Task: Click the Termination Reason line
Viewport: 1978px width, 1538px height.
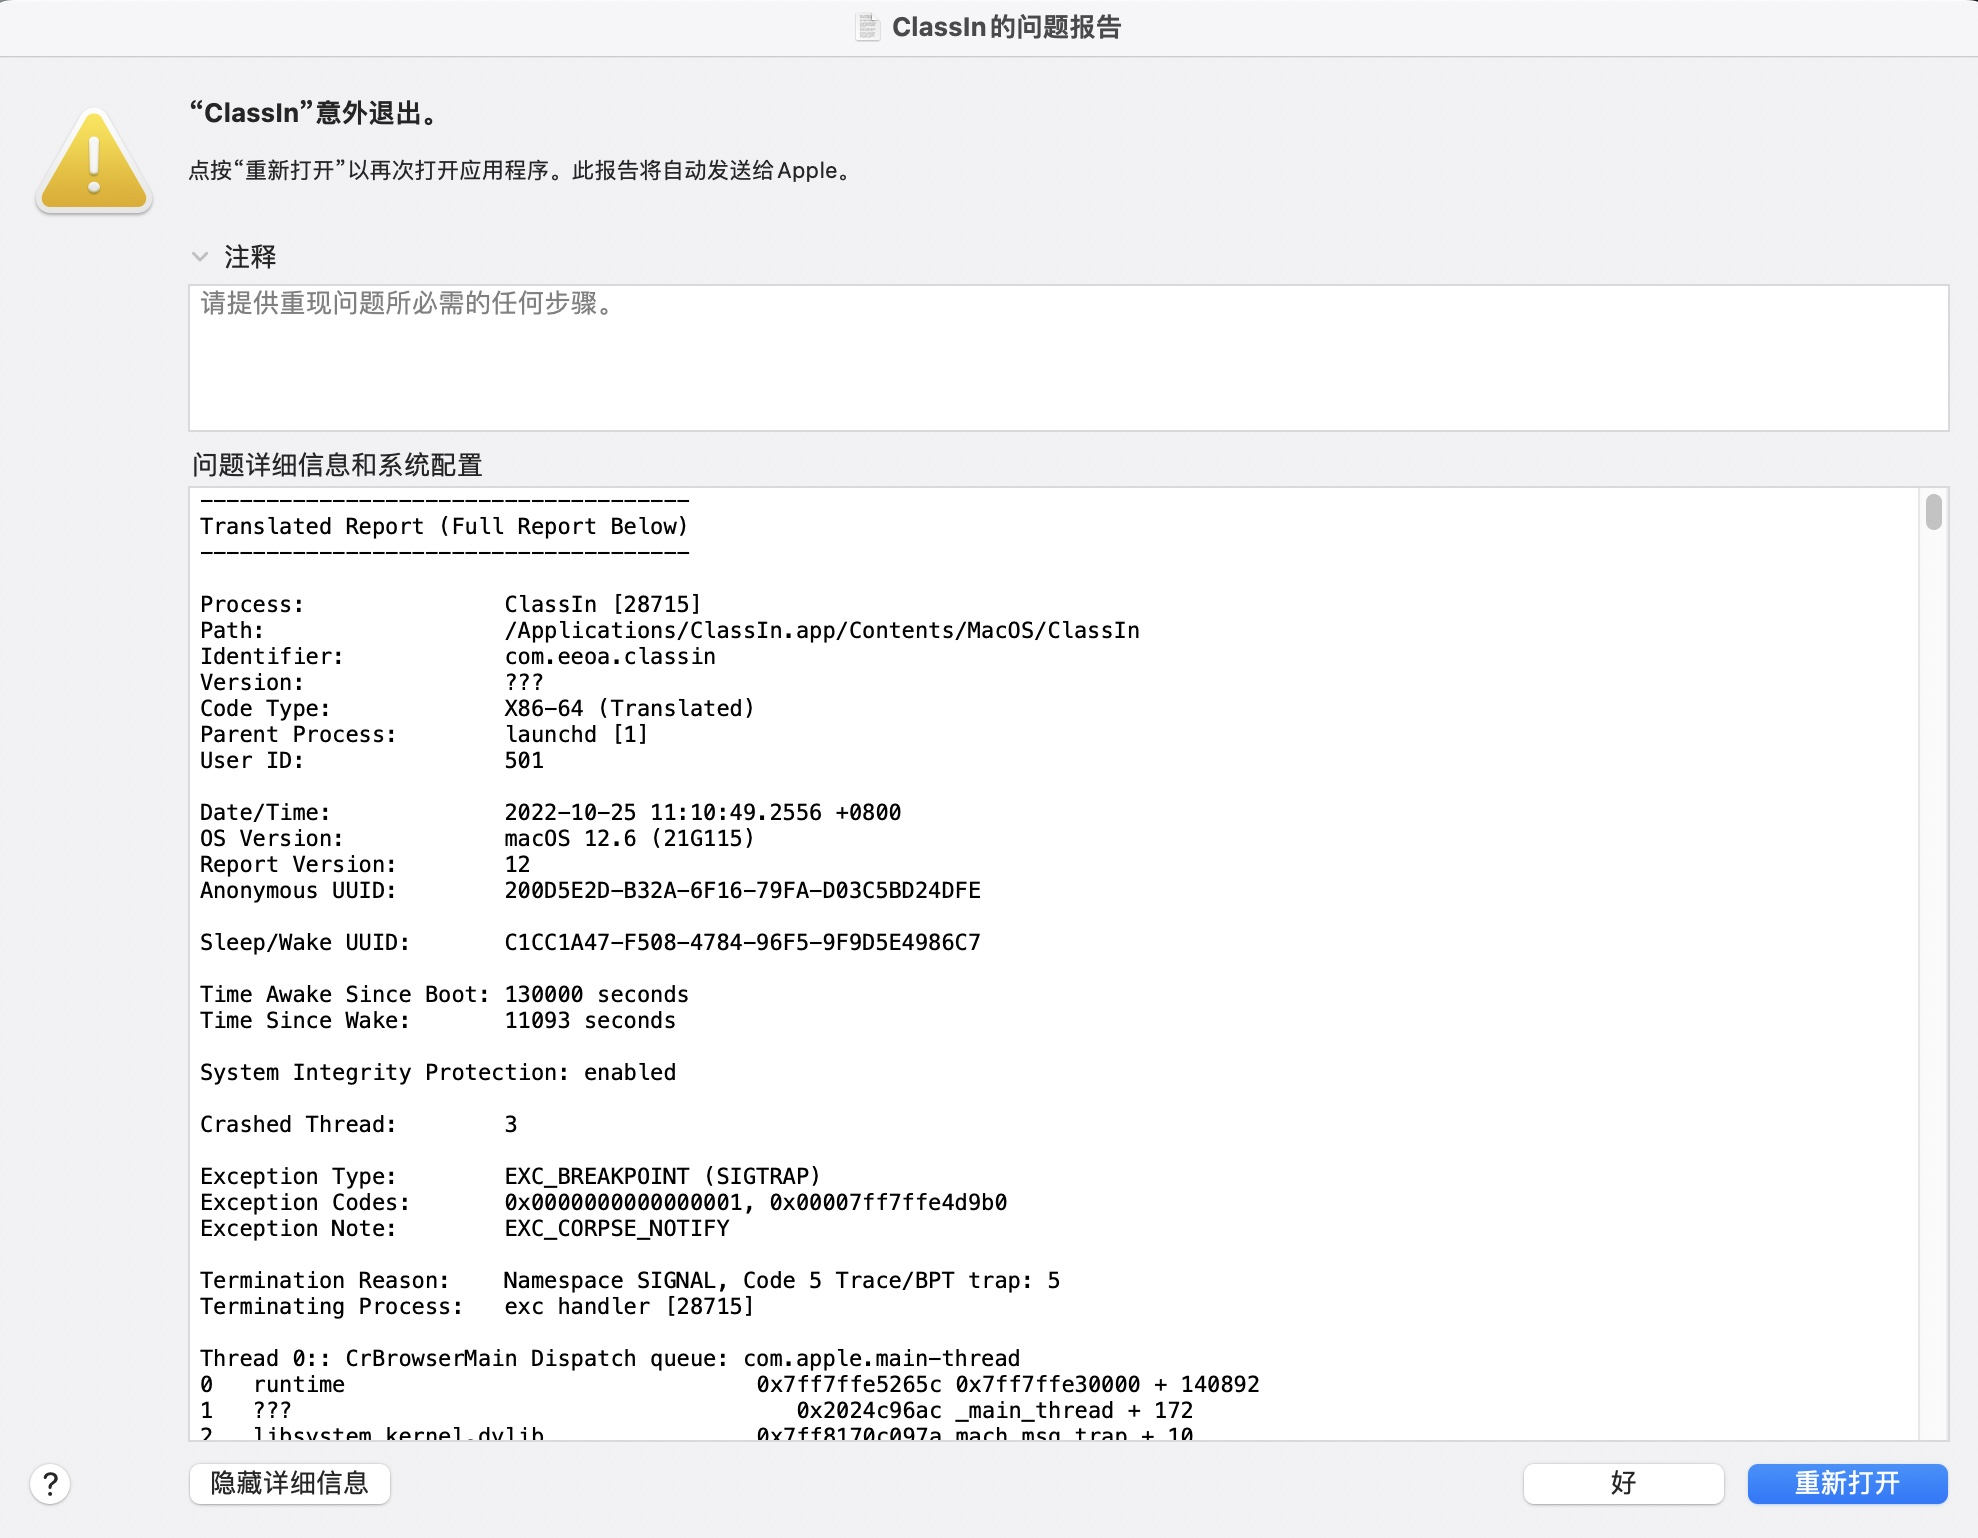Action: [x=630, y=1280]
